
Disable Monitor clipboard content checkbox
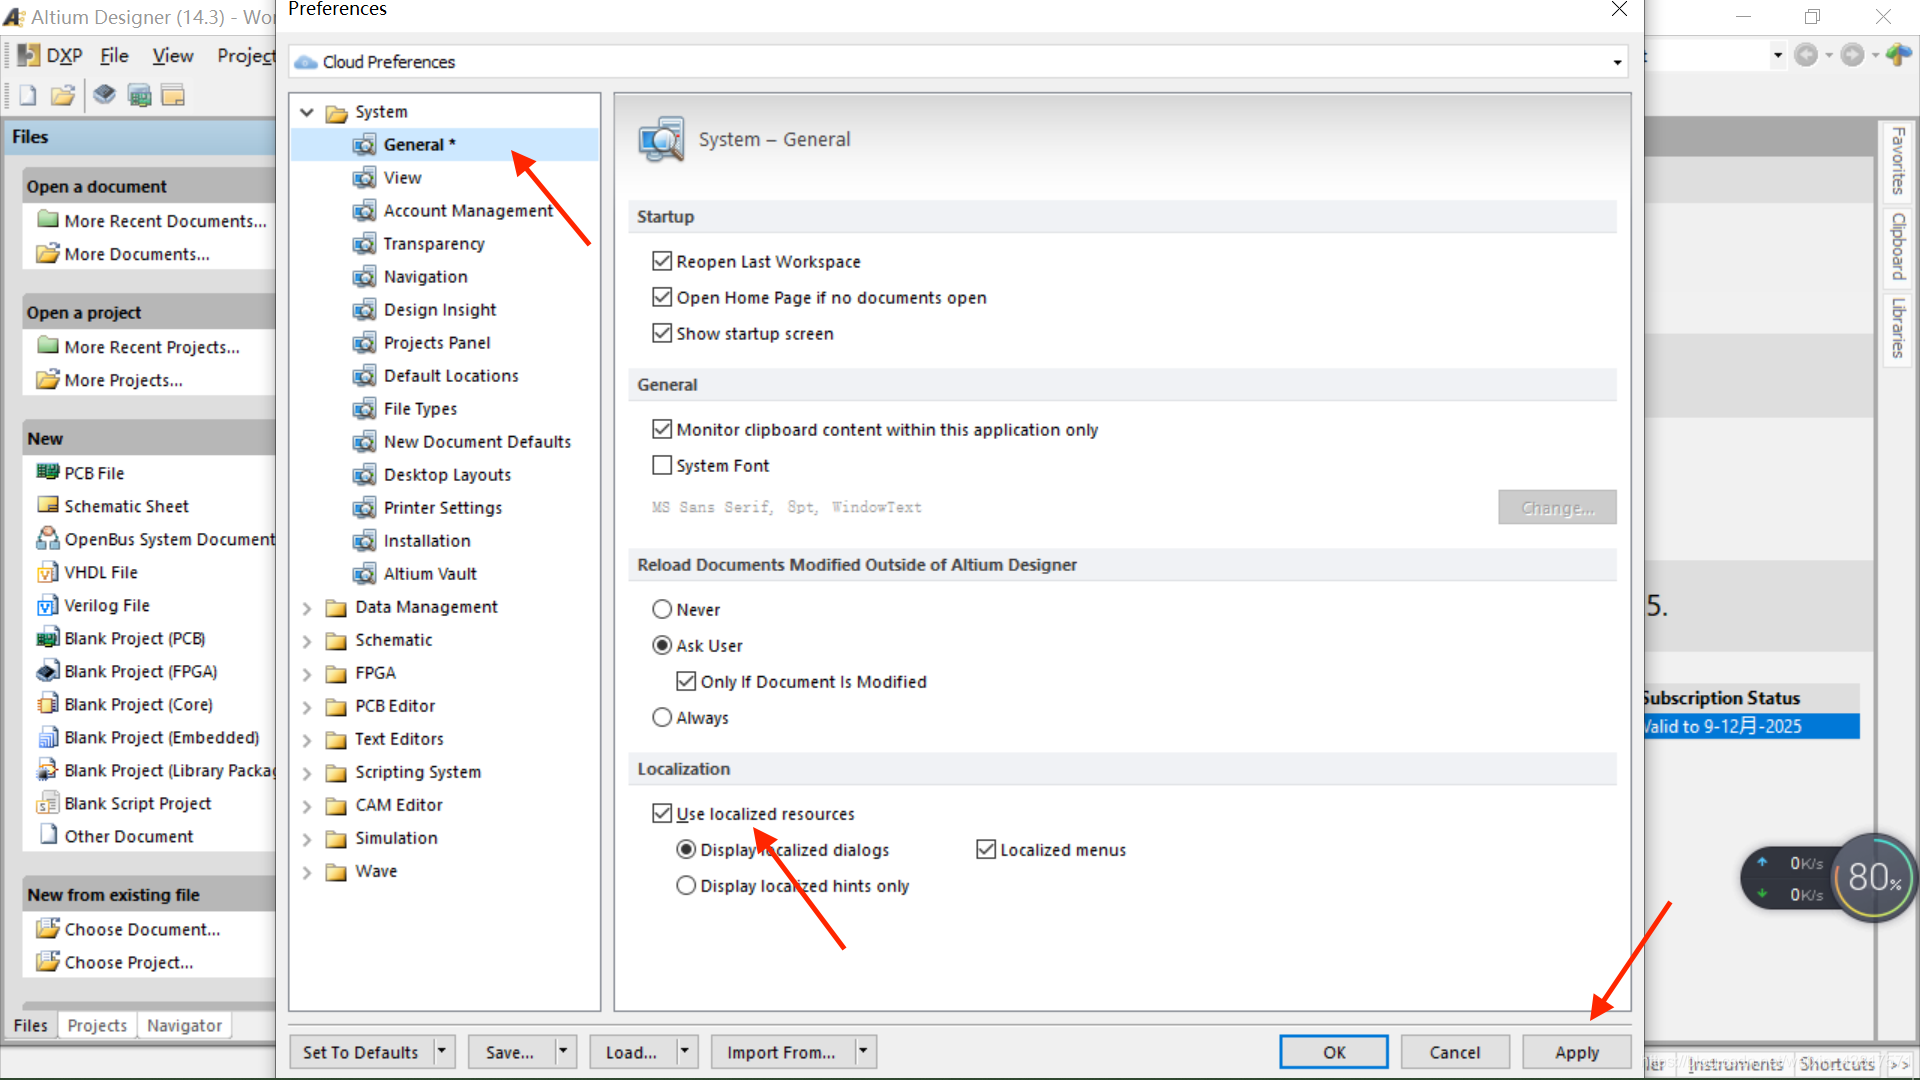point(662,429)
